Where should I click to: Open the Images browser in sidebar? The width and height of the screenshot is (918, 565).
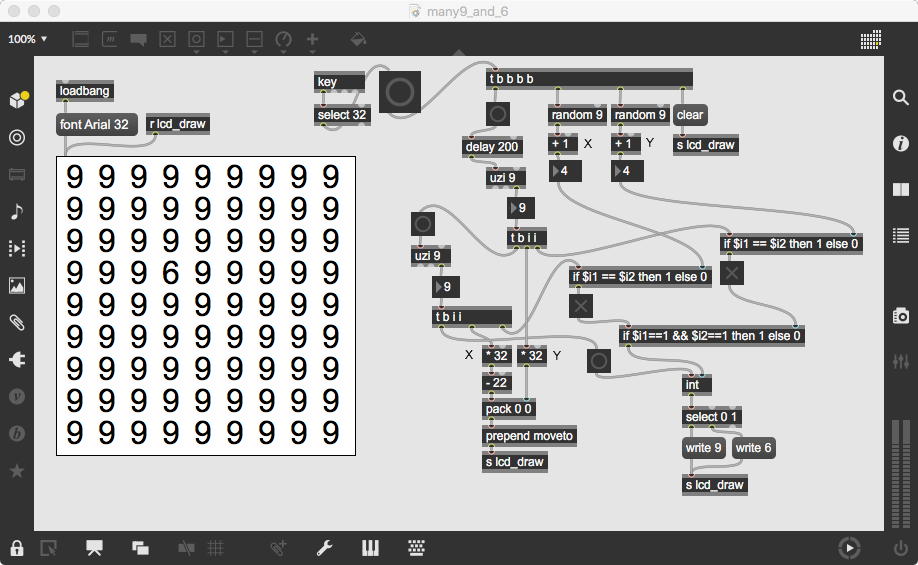(17, 286)
